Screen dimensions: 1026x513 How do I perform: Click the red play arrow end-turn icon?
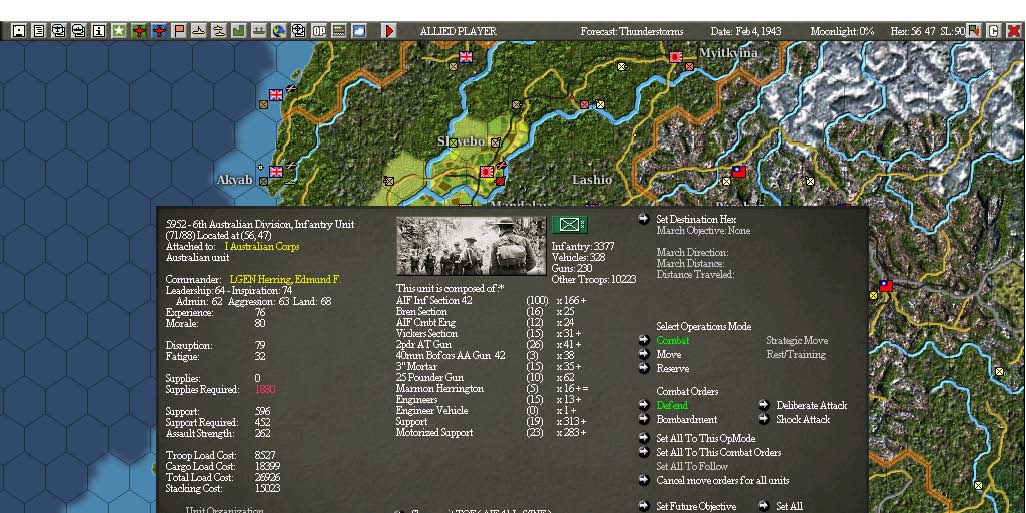[x=389, y=31]
